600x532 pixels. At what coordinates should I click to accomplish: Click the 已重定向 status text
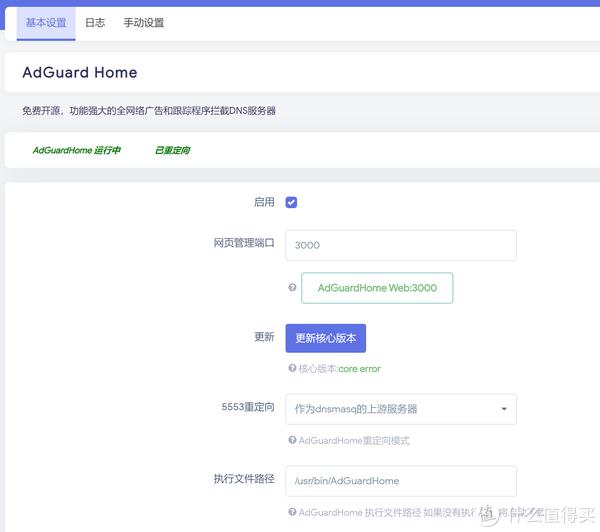click(173, 150)
